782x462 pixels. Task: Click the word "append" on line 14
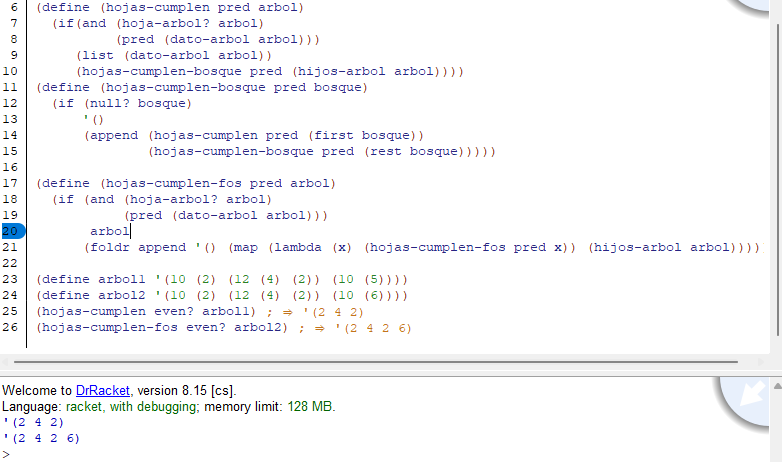pos(114,136)
